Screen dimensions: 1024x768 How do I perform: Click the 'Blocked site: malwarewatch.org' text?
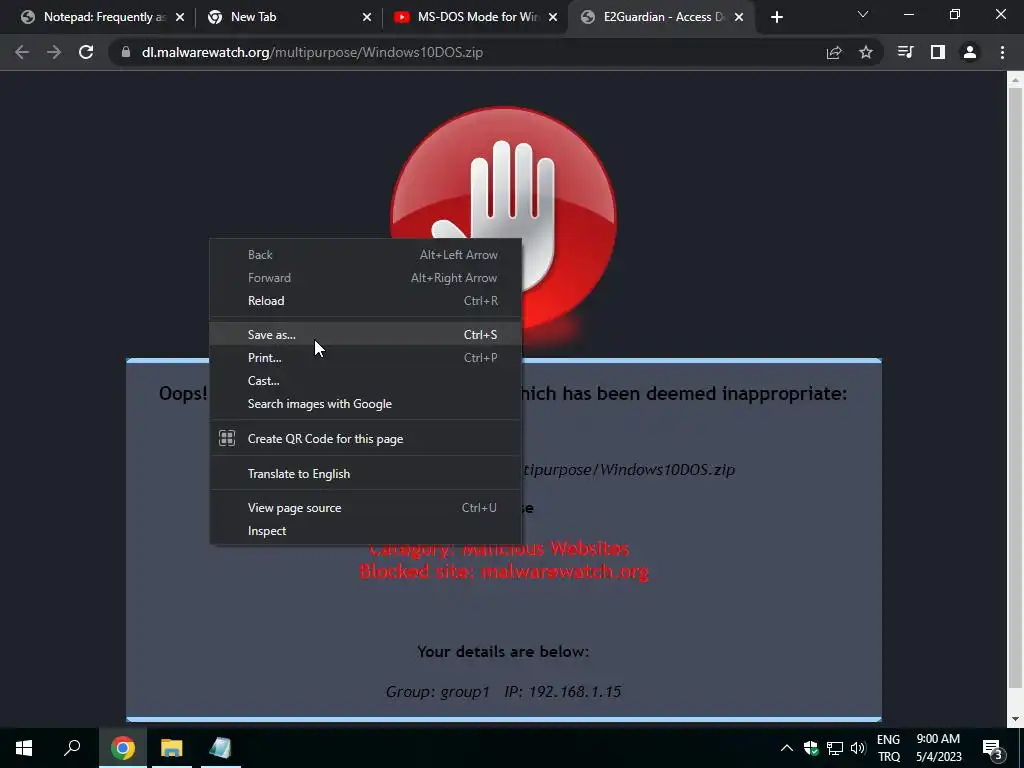[x=504, y=571]
